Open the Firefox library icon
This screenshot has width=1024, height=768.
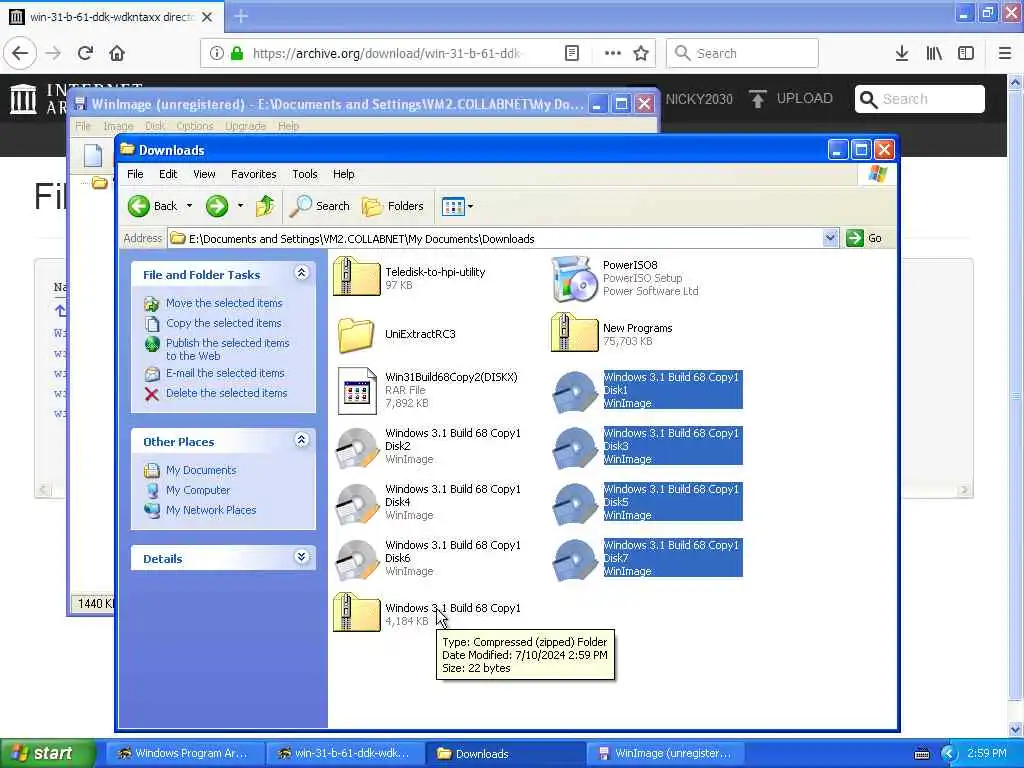[934, 53]
